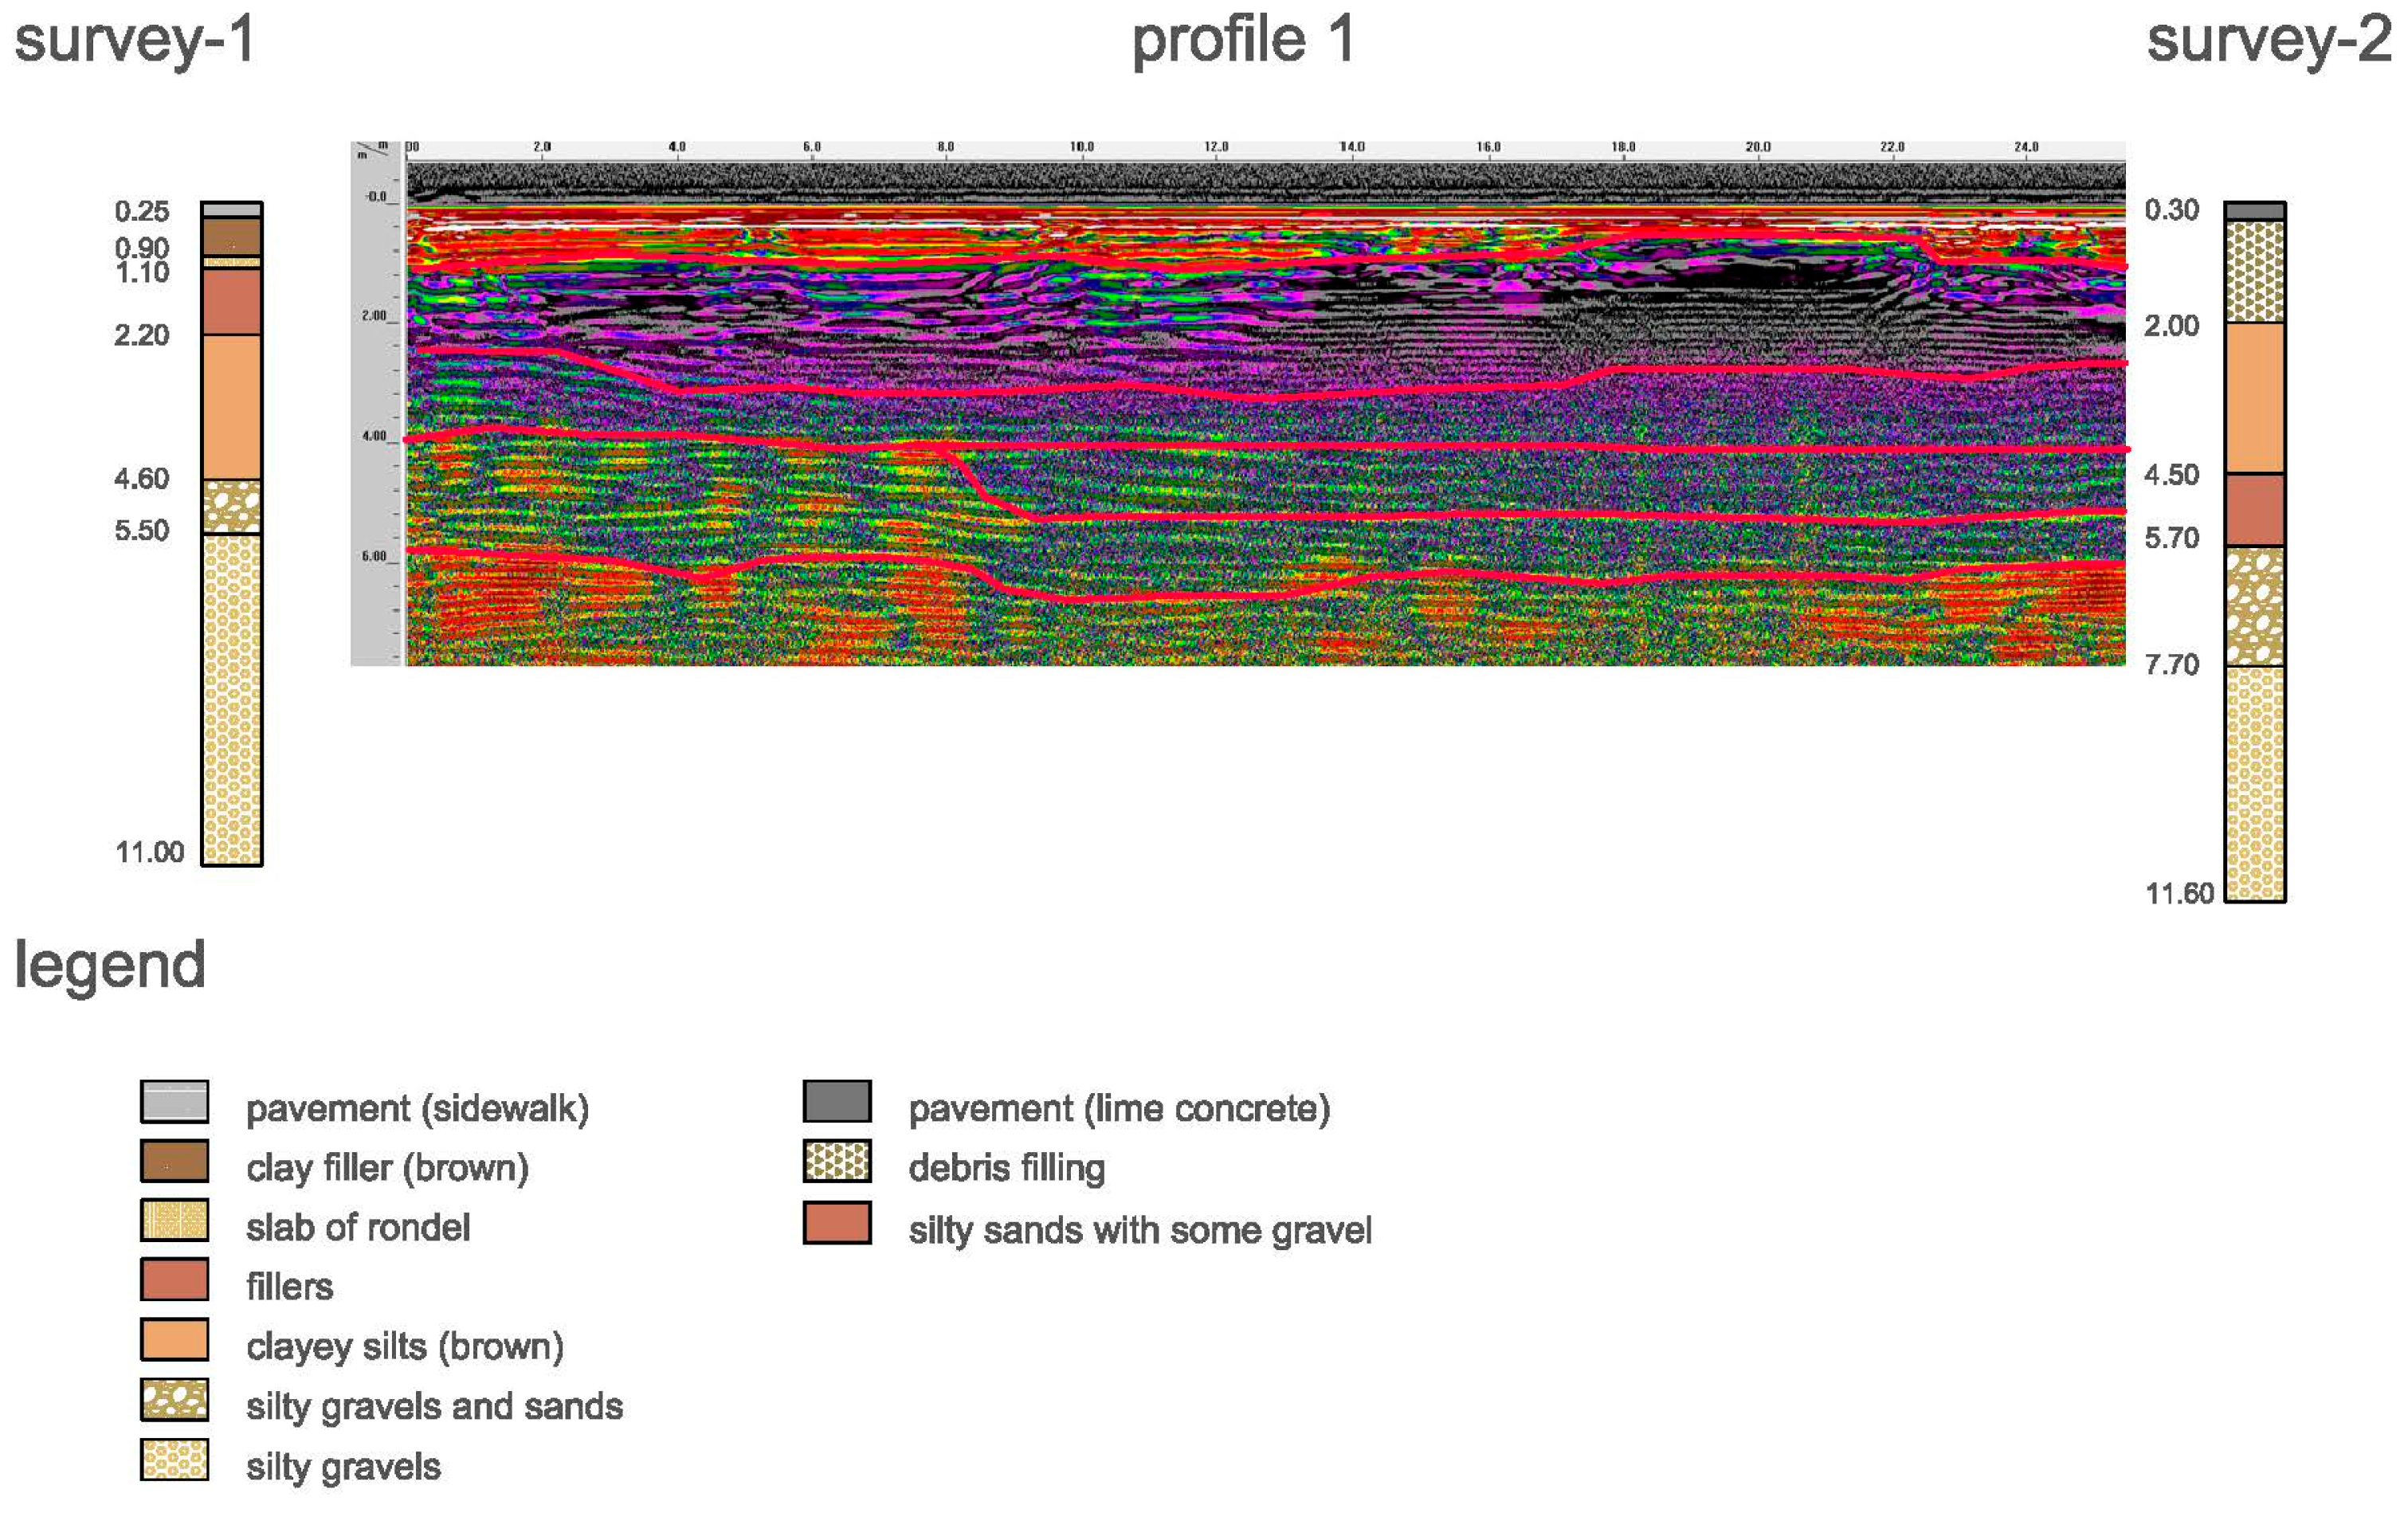Screen dimensions: 2408x1513
Task: Click the debris filling layer in survey-2 column
Action: click(x=2255, y=271)
